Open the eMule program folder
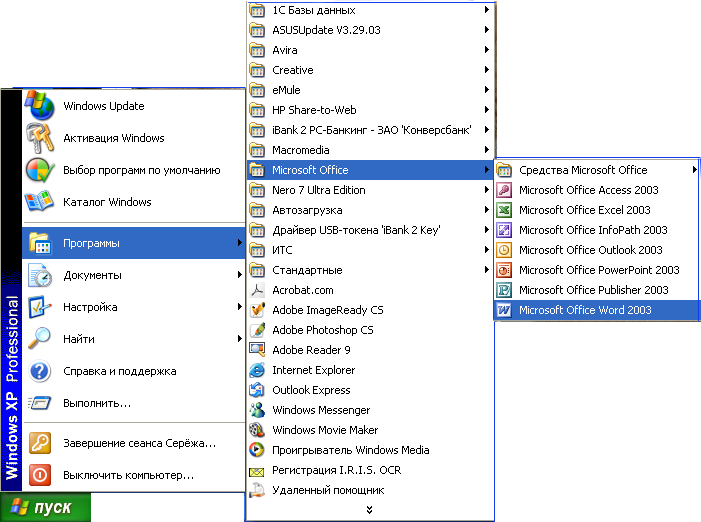The height and width of the screenshot is (522, 701). 370,90
